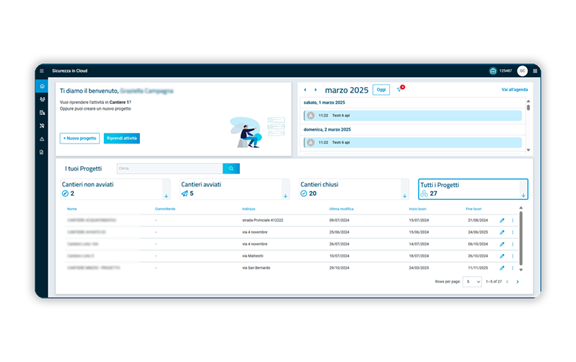
Task: Expand the Cantieri non avviati card arrow
Action: [166, 196]
